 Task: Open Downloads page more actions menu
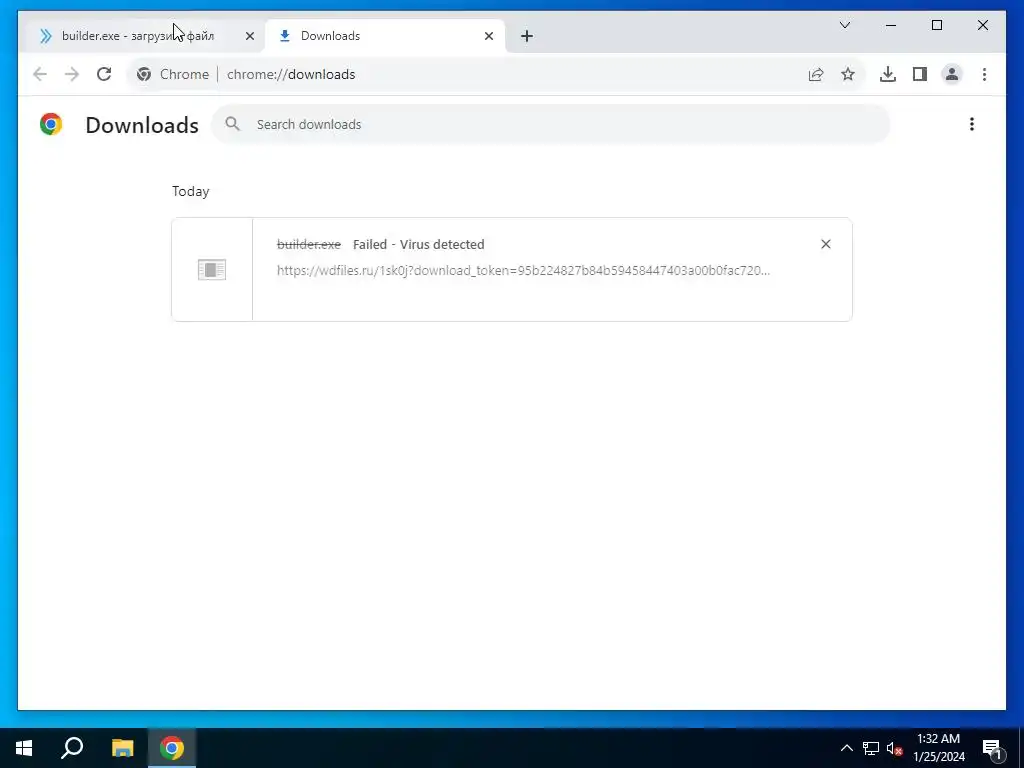pos(972,124)
